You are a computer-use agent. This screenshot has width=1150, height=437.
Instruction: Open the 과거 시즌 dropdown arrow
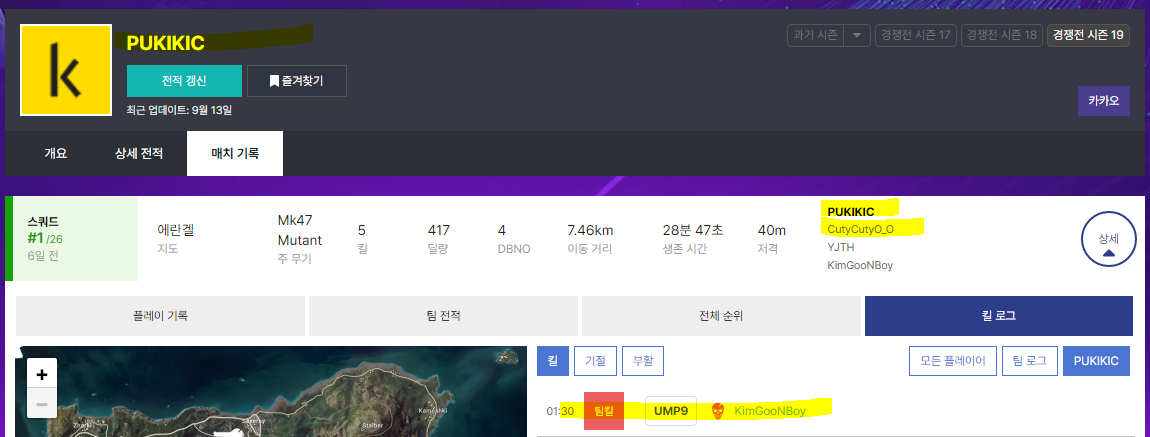coord(856,36)
